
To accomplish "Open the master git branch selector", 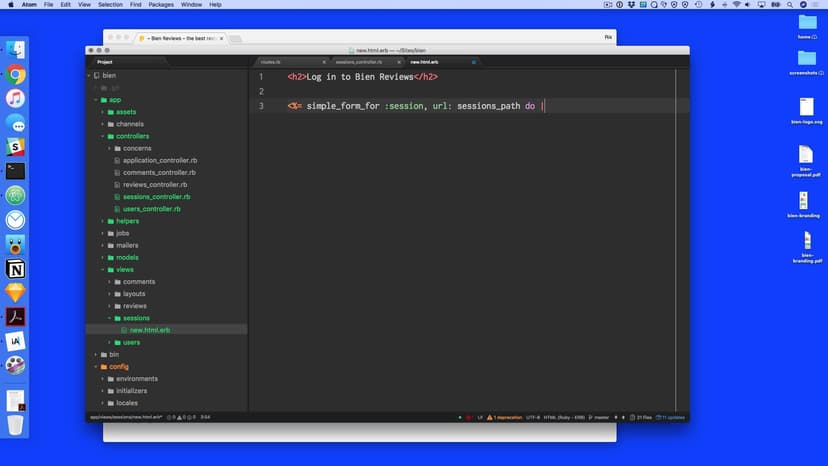I will (x=600, y=417).
